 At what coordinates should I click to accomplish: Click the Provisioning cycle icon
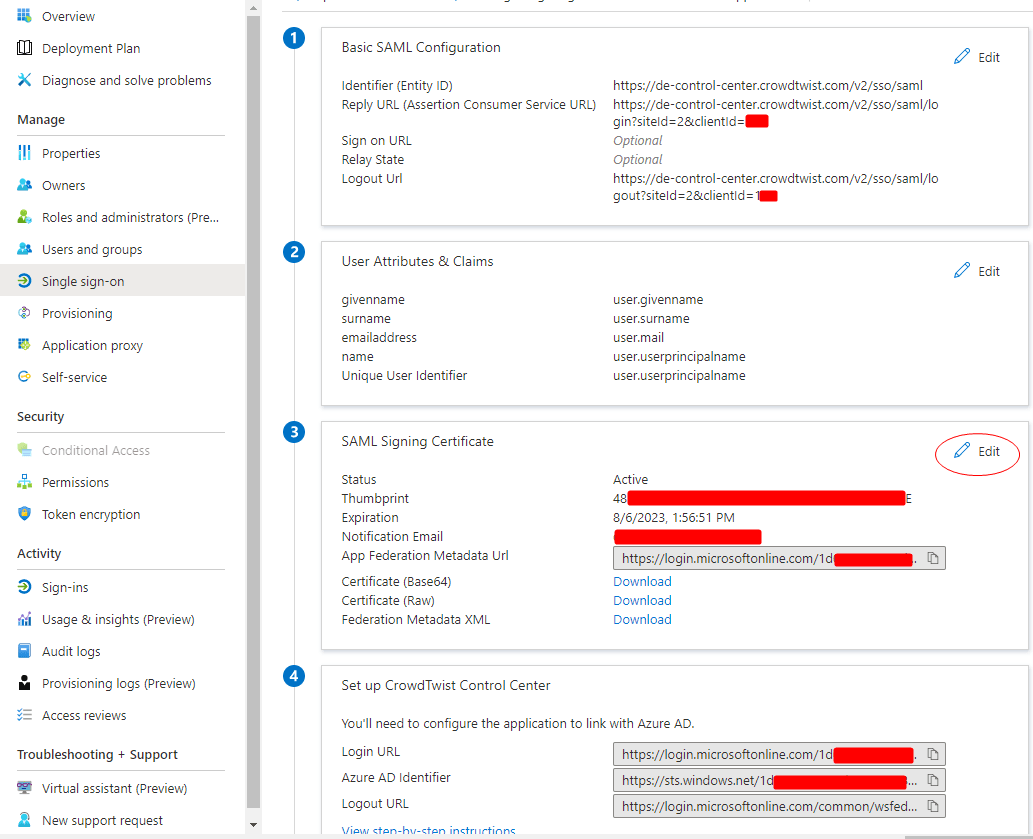click(x=24, y=313)
